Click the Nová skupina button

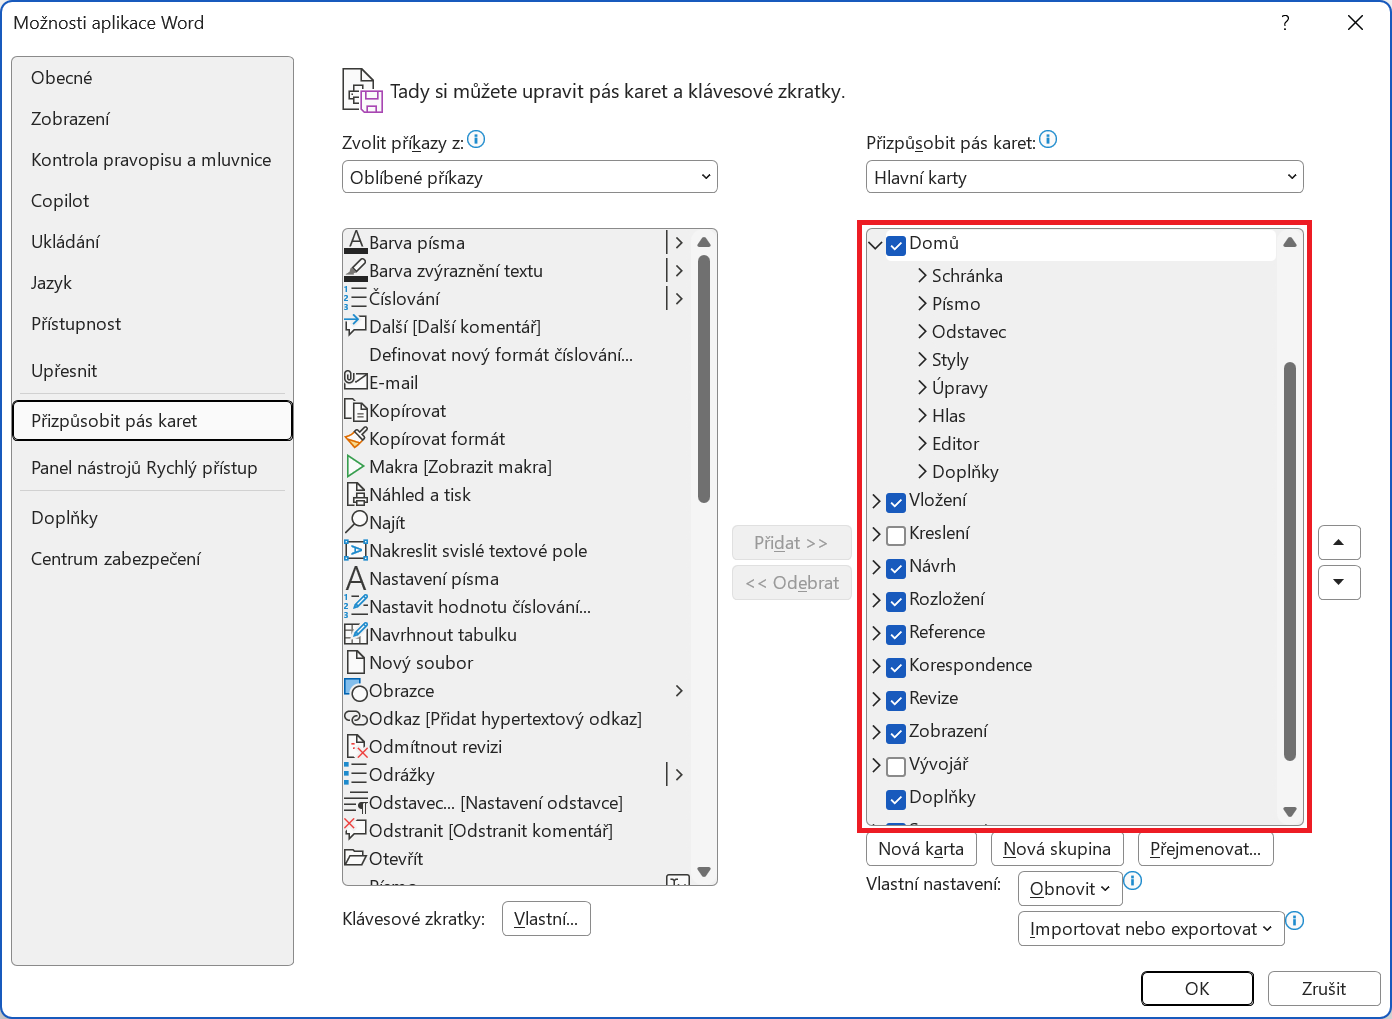pyautogui.click(x=1057, y=849)
